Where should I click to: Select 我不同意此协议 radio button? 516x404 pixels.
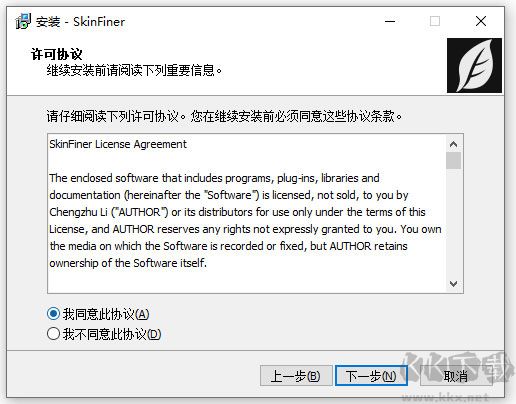coord(53,334)
